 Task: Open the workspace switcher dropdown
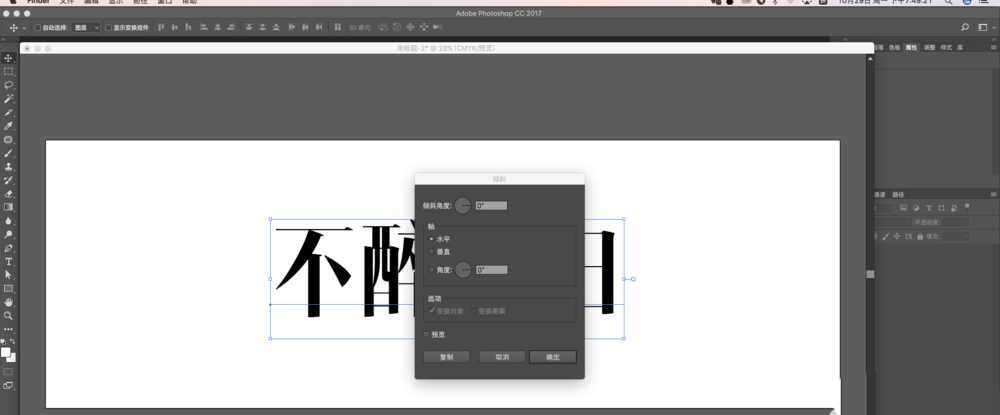(x=983, y=27)
